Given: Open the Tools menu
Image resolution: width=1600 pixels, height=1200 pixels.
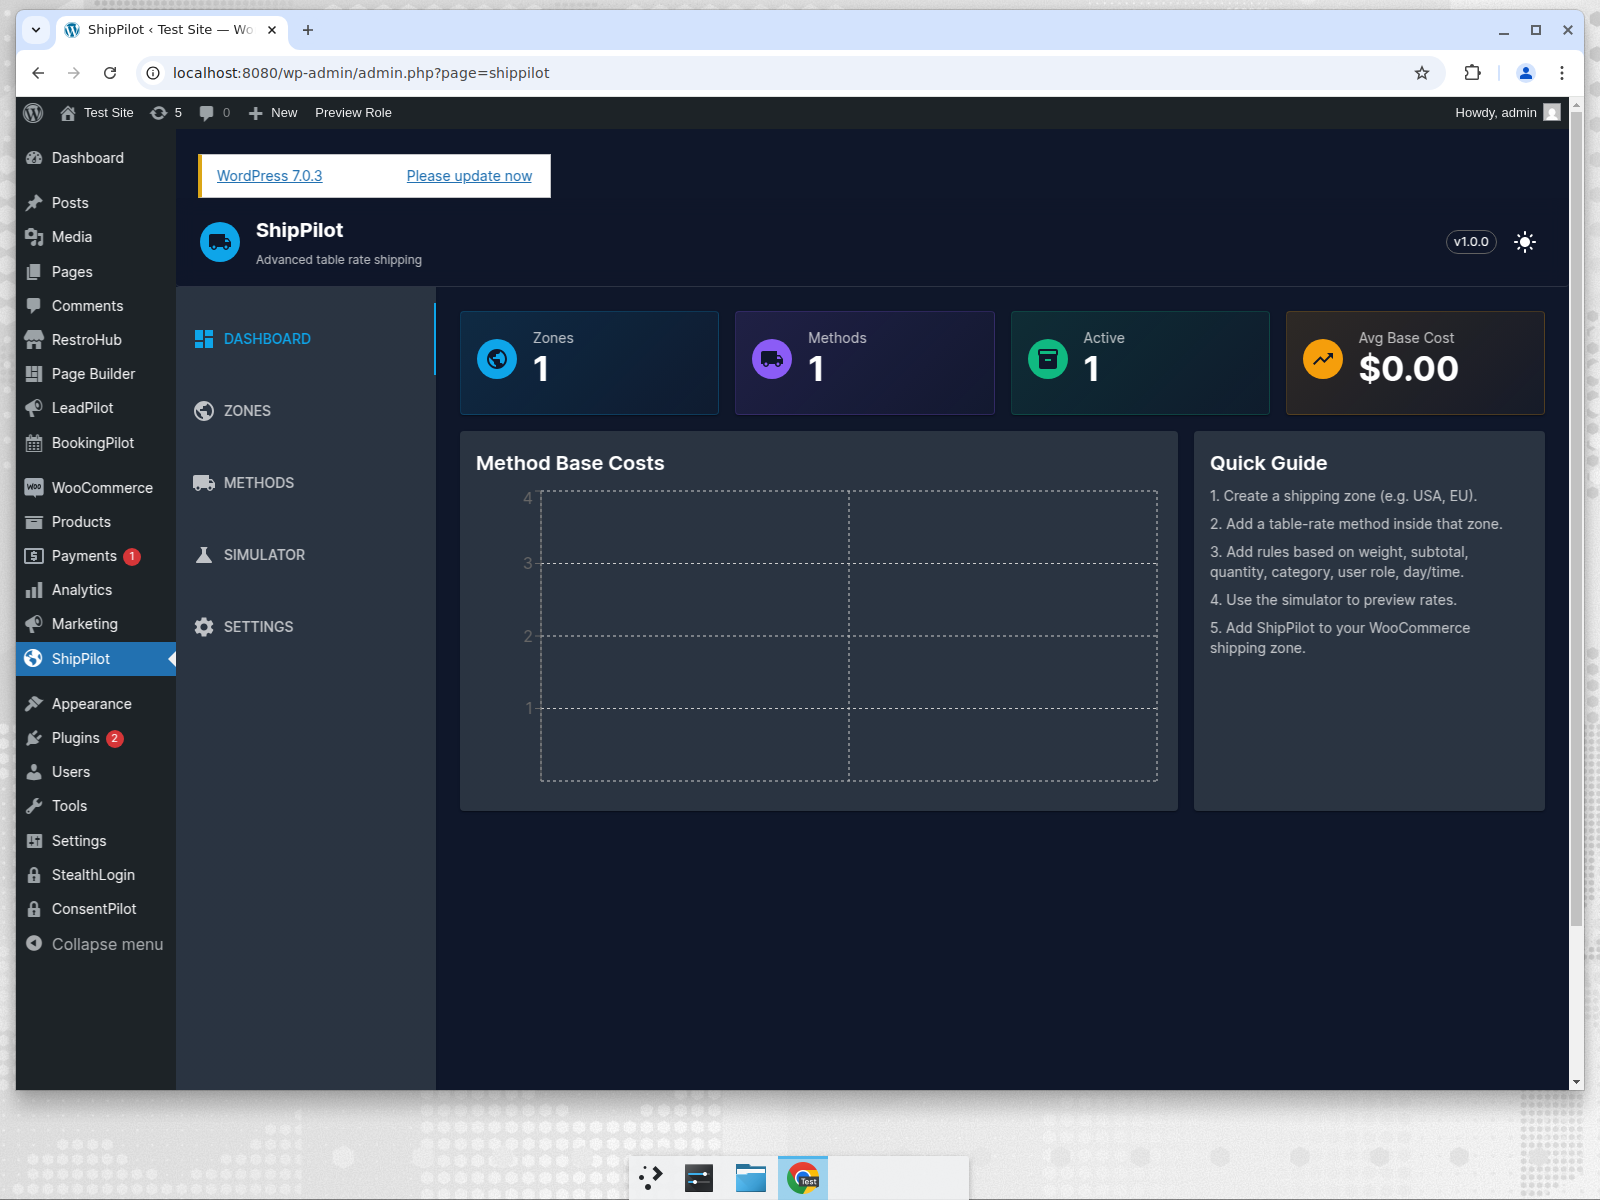Looking at the screenshot, I should click(x=96, y=806).
